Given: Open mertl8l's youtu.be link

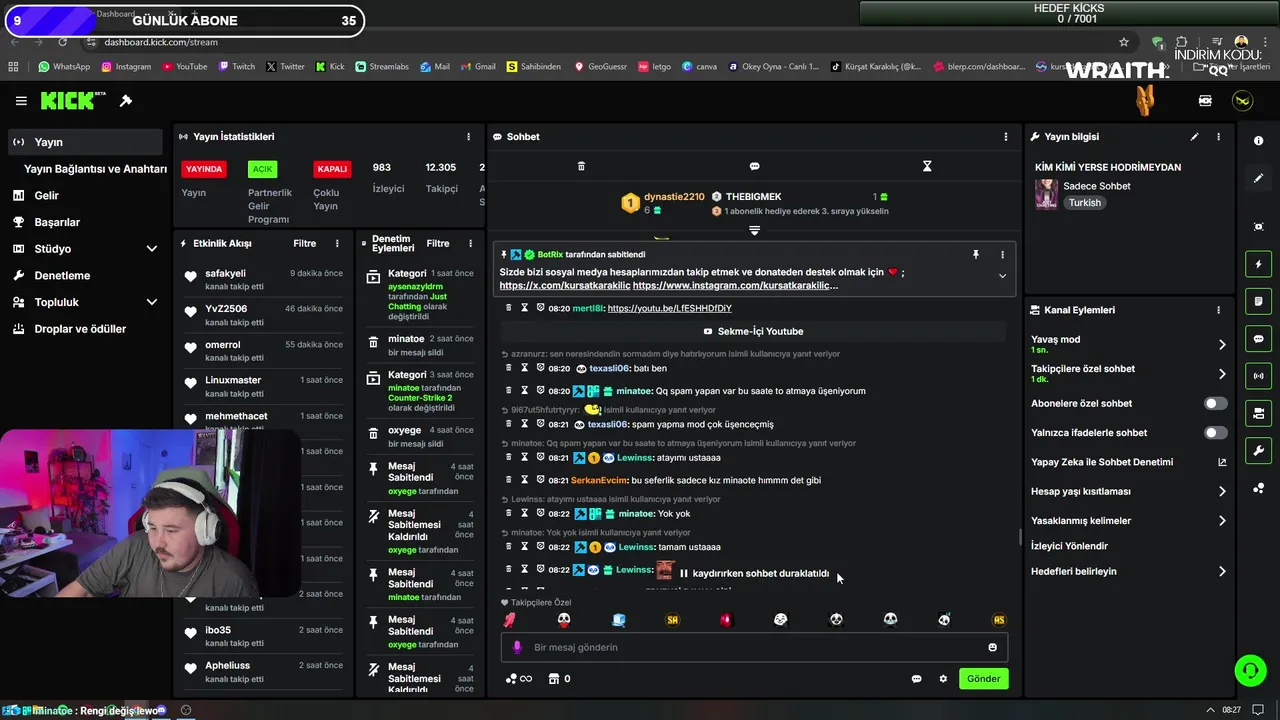Looking at the screenshot, I should click(669, 308).
